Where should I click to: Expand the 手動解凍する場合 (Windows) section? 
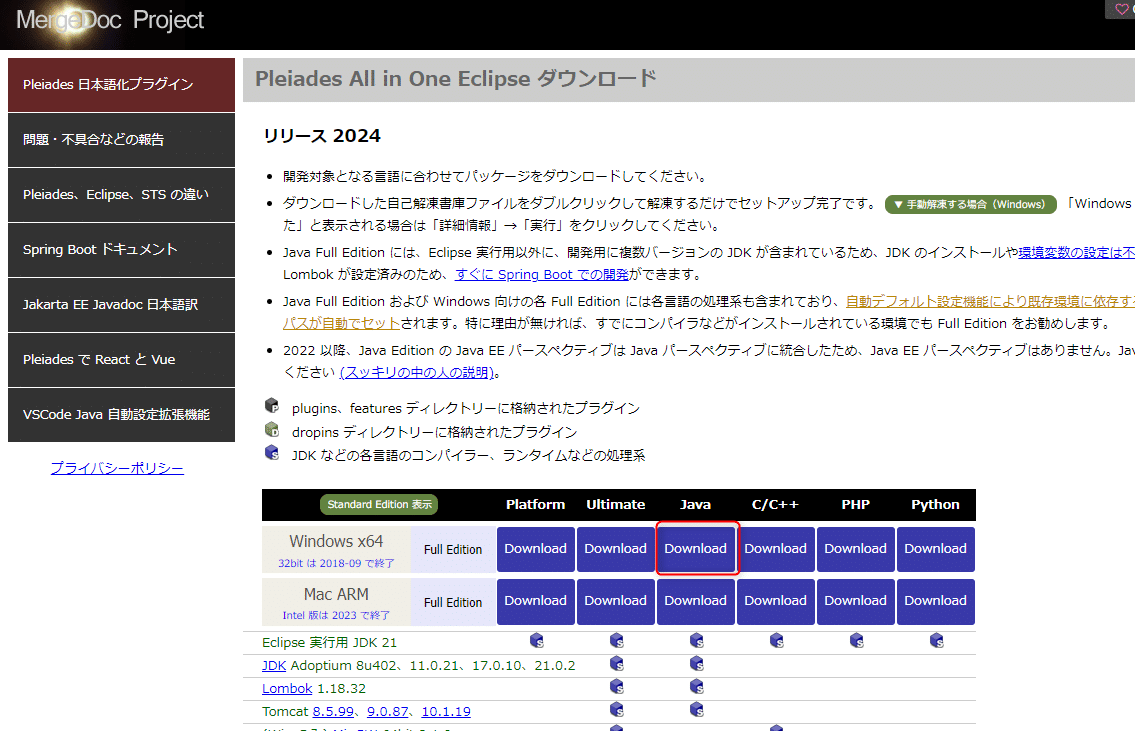click(971, 204)
